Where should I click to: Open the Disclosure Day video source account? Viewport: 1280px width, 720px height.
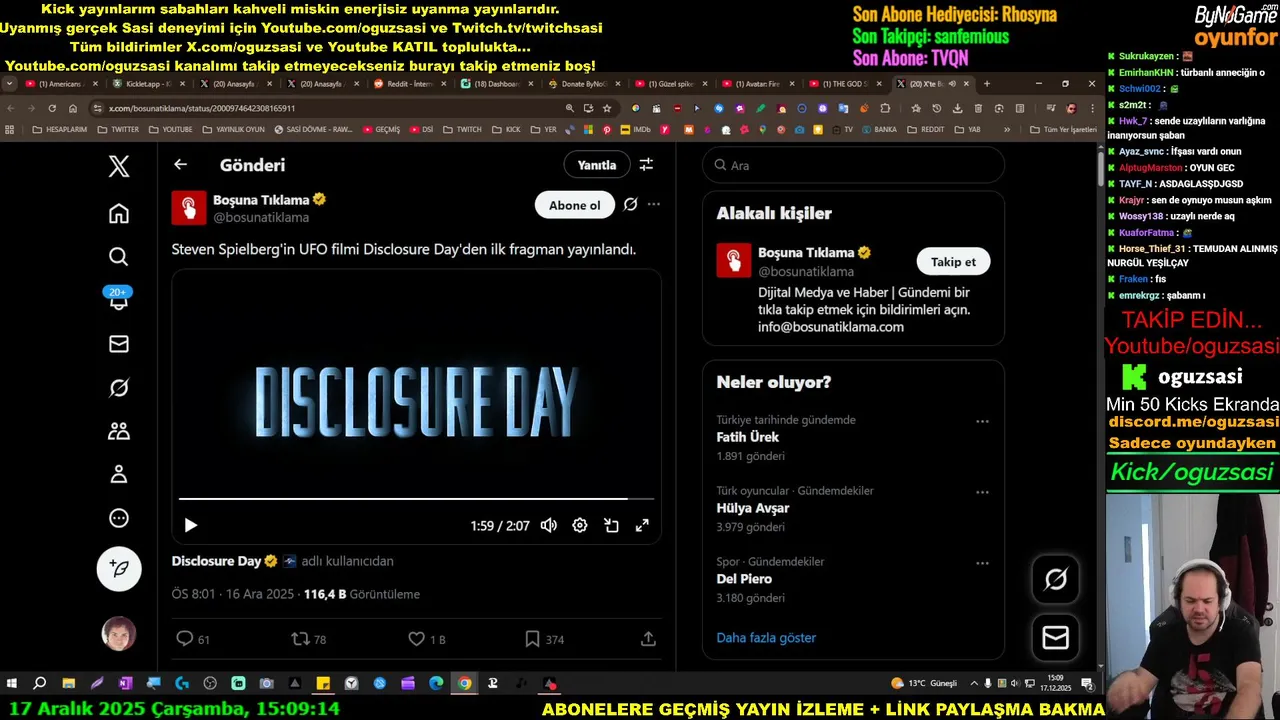(x=216, y=561)
